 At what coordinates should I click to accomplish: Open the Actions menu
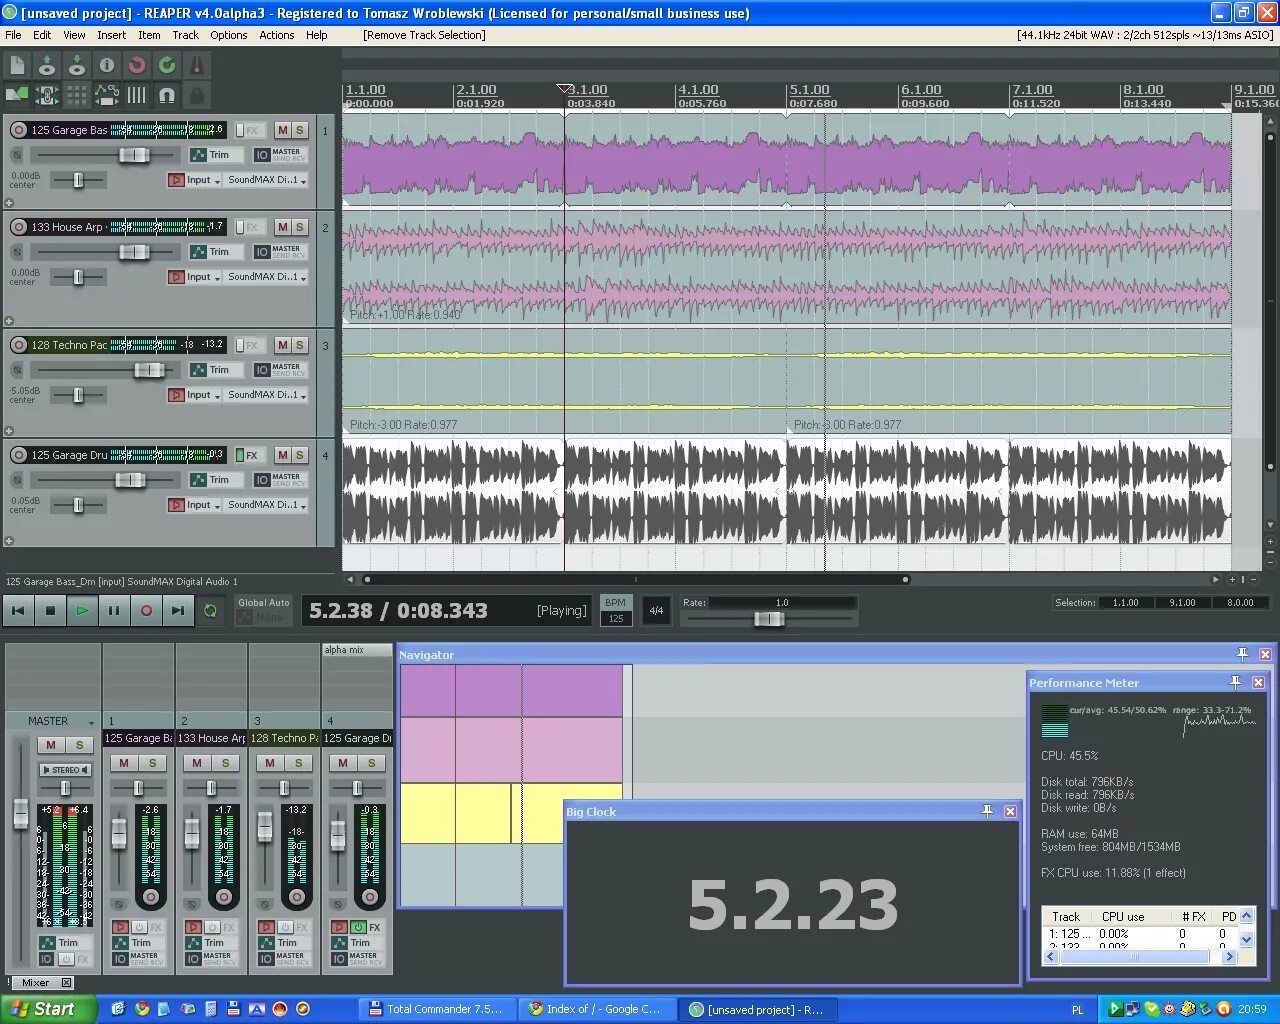276,35
